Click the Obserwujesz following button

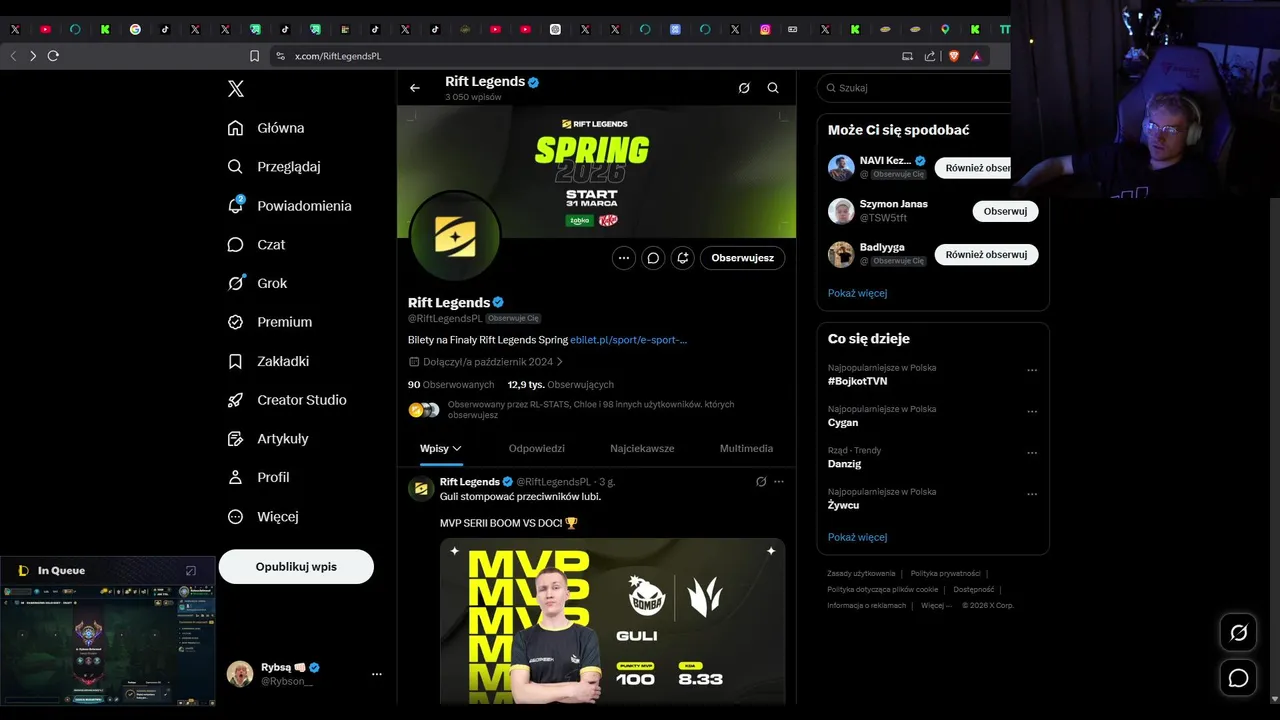click(x=743, y=258)
